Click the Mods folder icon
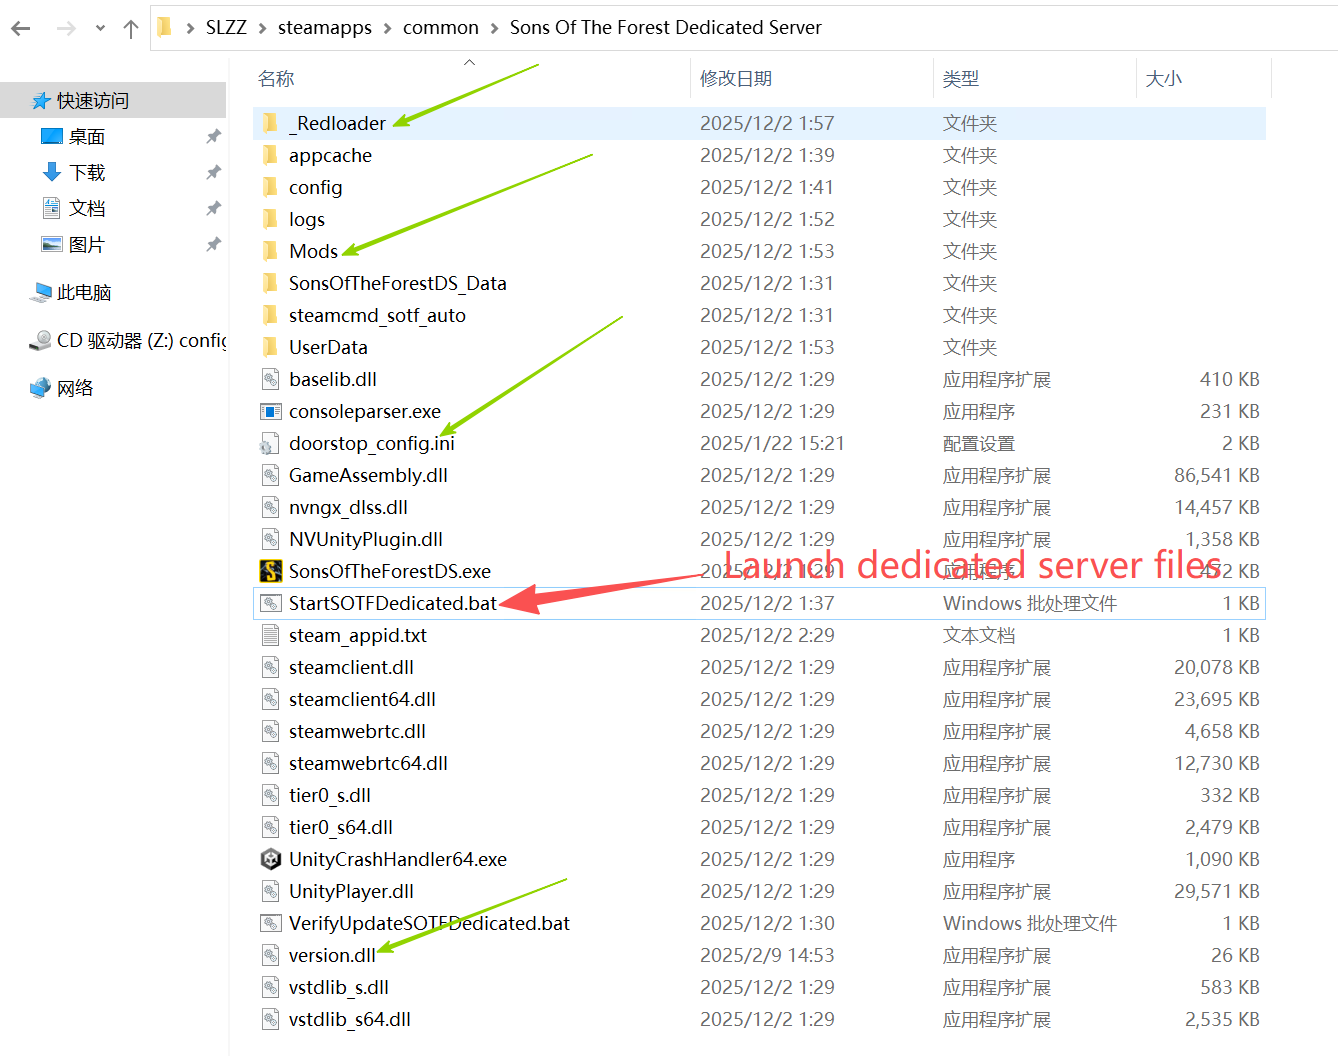Image resolution: width=1338 pixels, height=1056 pixels. point(270,251)
